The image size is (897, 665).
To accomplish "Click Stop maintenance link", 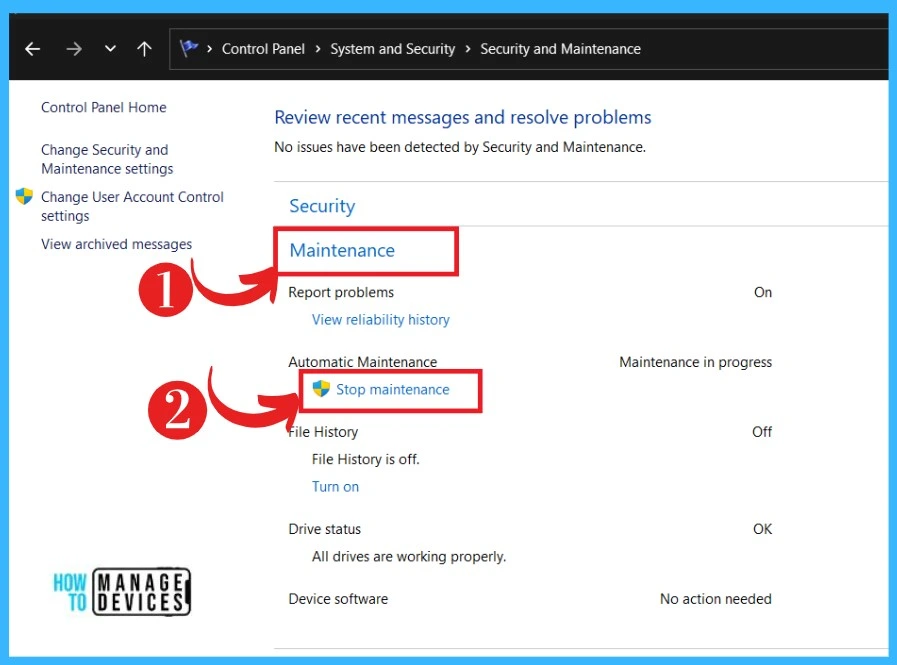I will pyautogui.click(x=392, y=390).
